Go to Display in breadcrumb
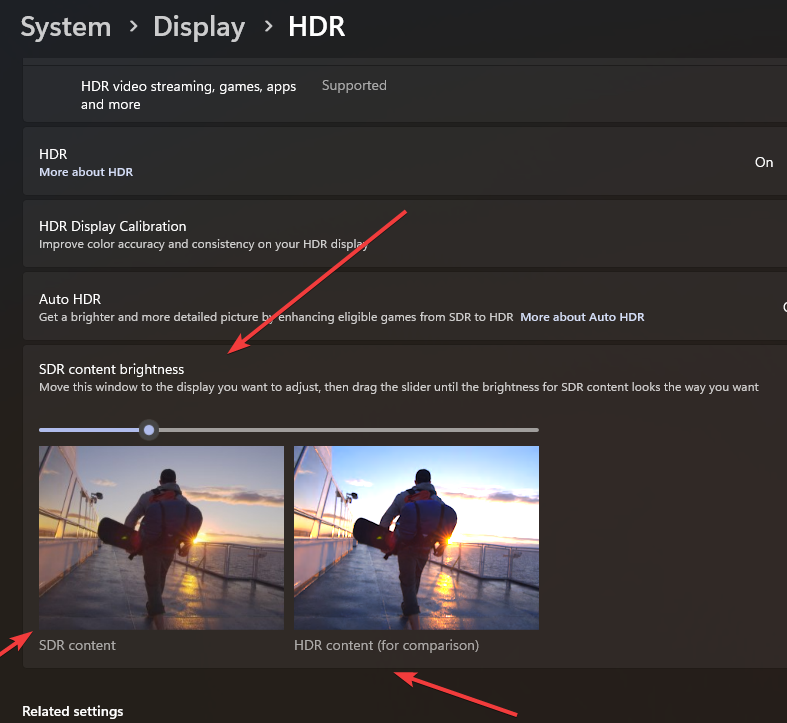The height and width of the screenshot is (723, 787). 199,28
